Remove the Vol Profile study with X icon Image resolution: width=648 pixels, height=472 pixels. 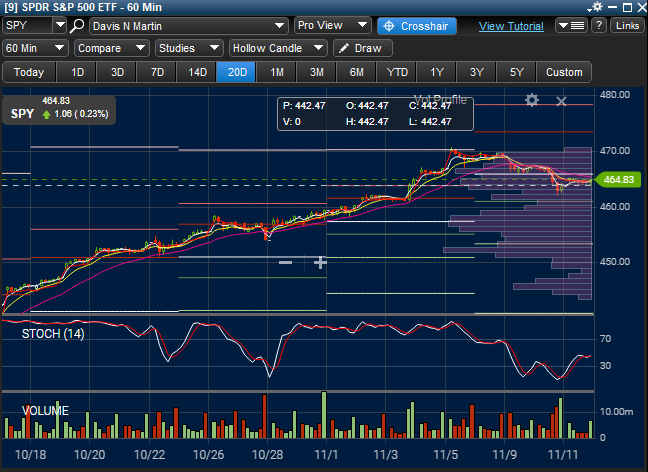click(x=561, y=101)
